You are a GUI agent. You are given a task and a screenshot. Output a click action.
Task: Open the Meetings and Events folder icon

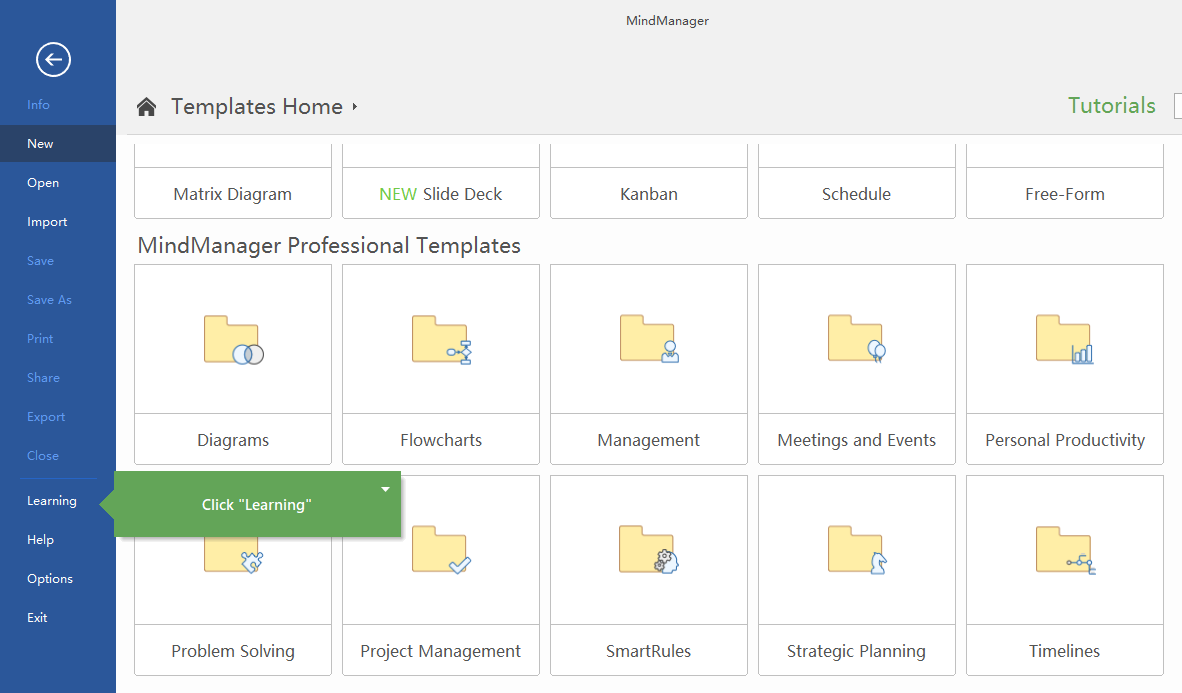pos(857,339)
